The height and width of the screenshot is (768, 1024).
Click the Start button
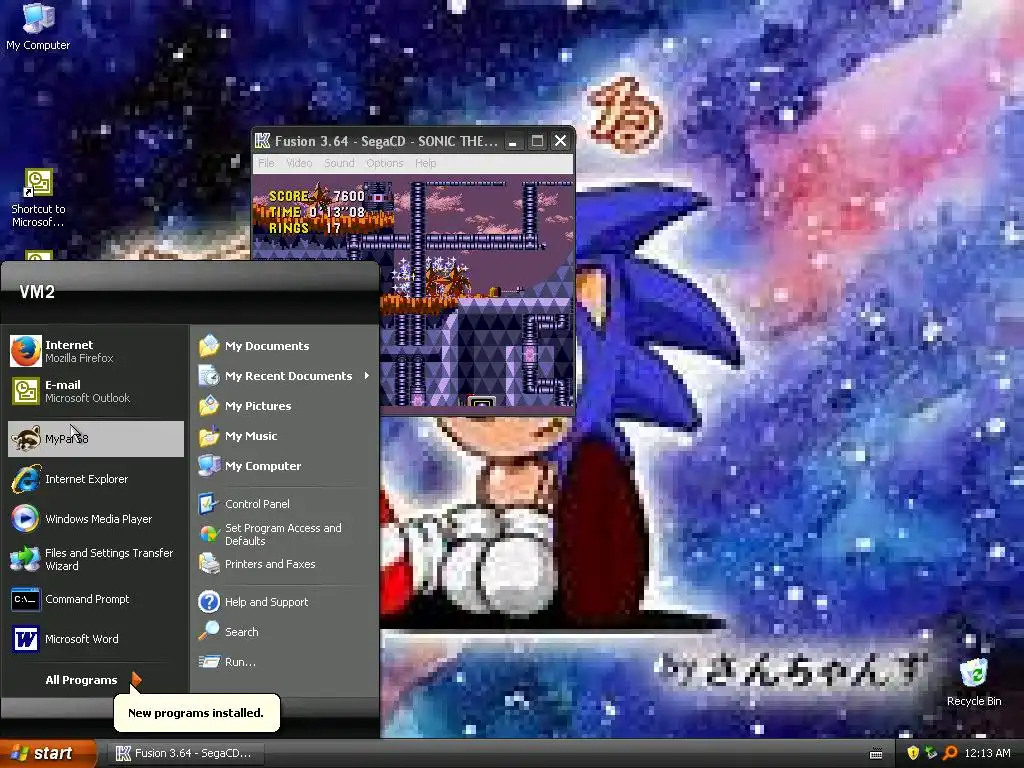click(48, 753)
